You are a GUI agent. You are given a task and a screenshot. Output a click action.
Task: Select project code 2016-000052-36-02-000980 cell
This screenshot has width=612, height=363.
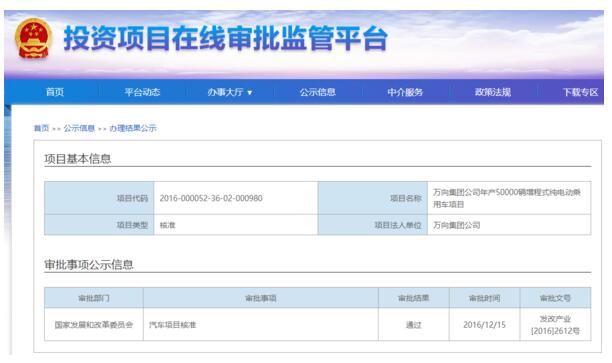236,198
